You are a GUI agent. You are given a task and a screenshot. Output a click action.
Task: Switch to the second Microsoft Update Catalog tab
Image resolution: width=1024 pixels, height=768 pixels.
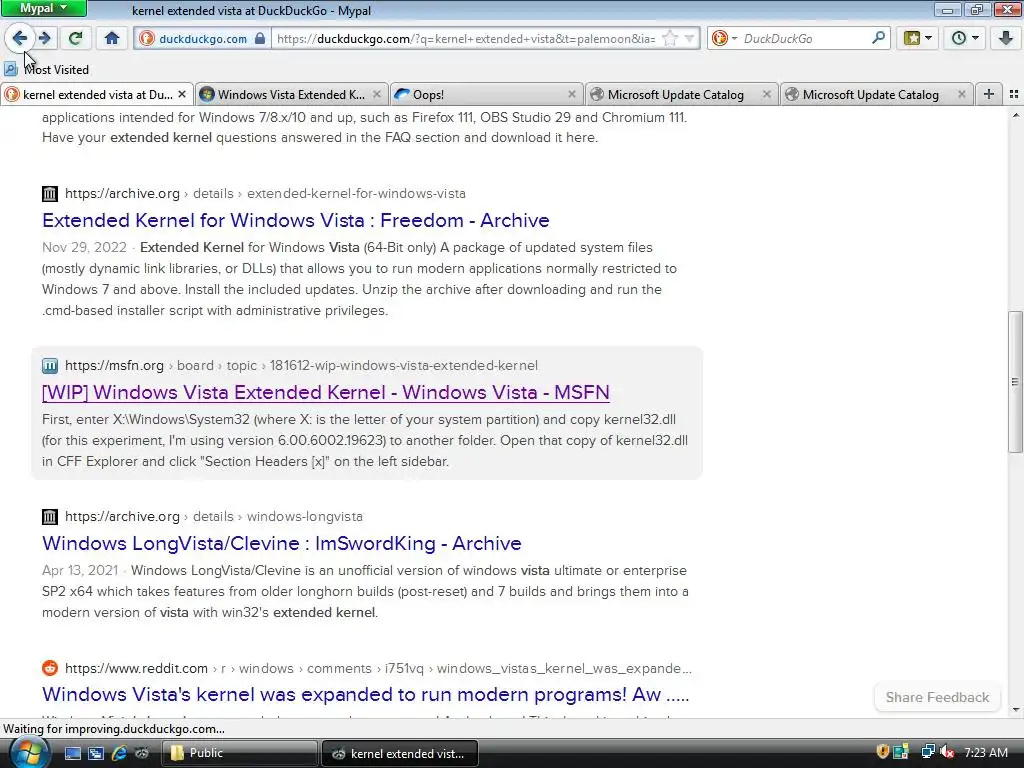(876, 95)
